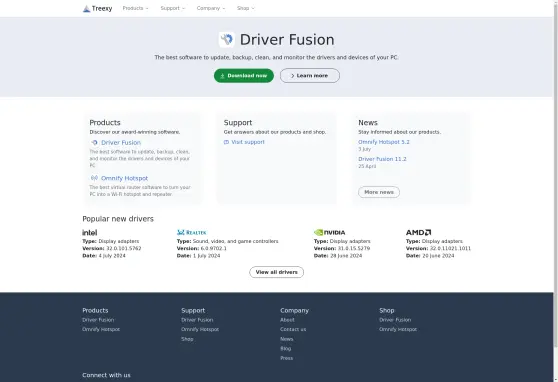The height and width of the screenshot is (382, 558).
Task: Click the More news button
Action: (379, 192)
